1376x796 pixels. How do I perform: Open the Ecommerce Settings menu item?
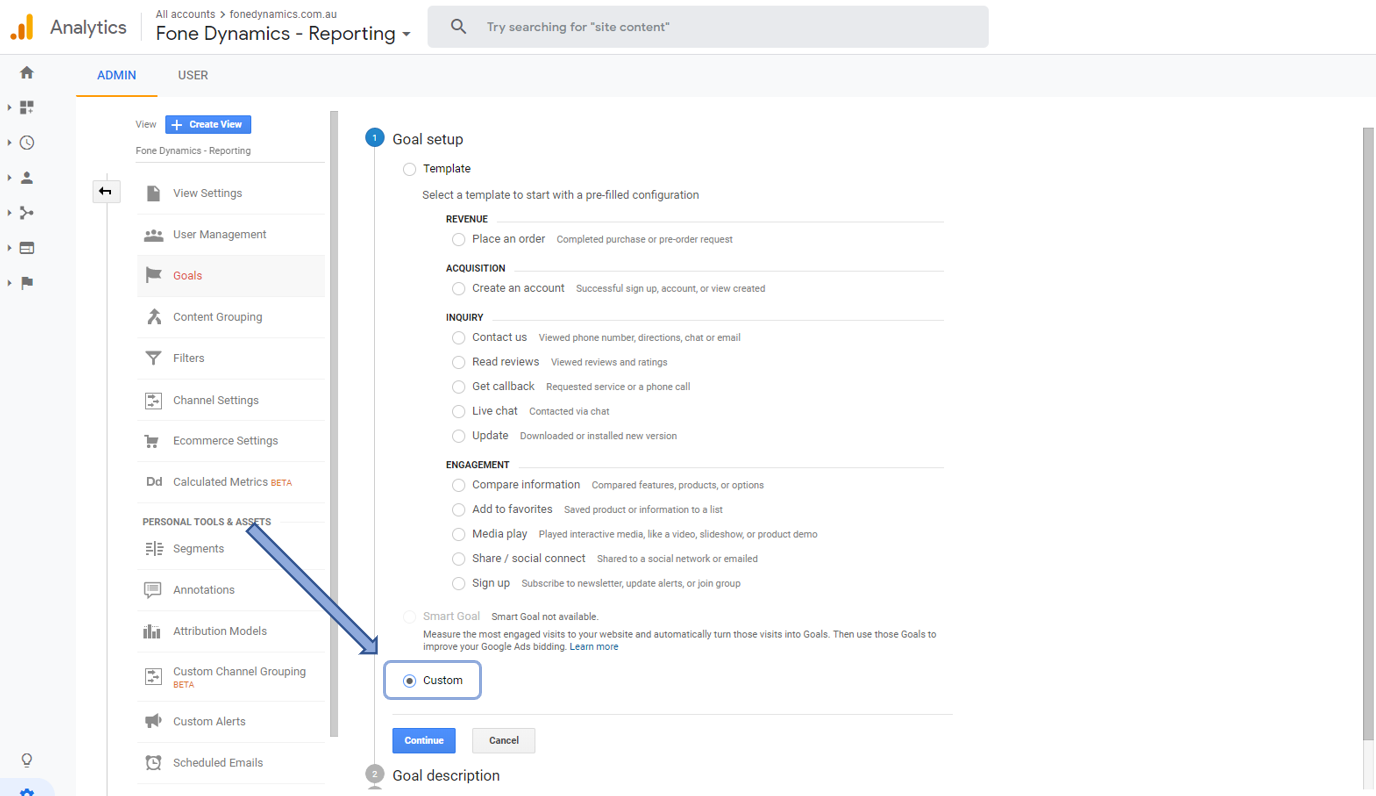[x=231, y=441]
